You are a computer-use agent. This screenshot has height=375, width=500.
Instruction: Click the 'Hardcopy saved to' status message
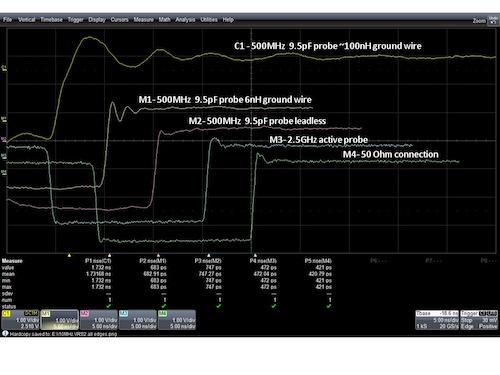coord(63,334)
